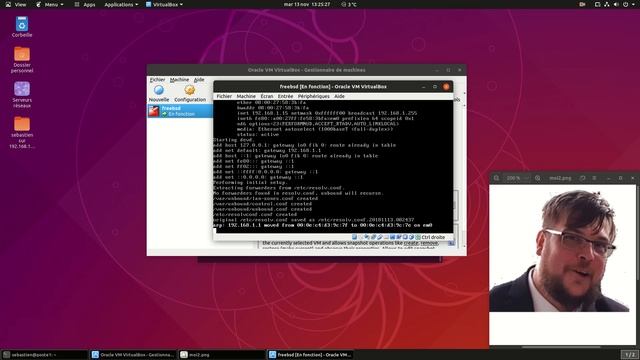
Task: Click the 1/2 workspace switcher
Action: [630, 354]
